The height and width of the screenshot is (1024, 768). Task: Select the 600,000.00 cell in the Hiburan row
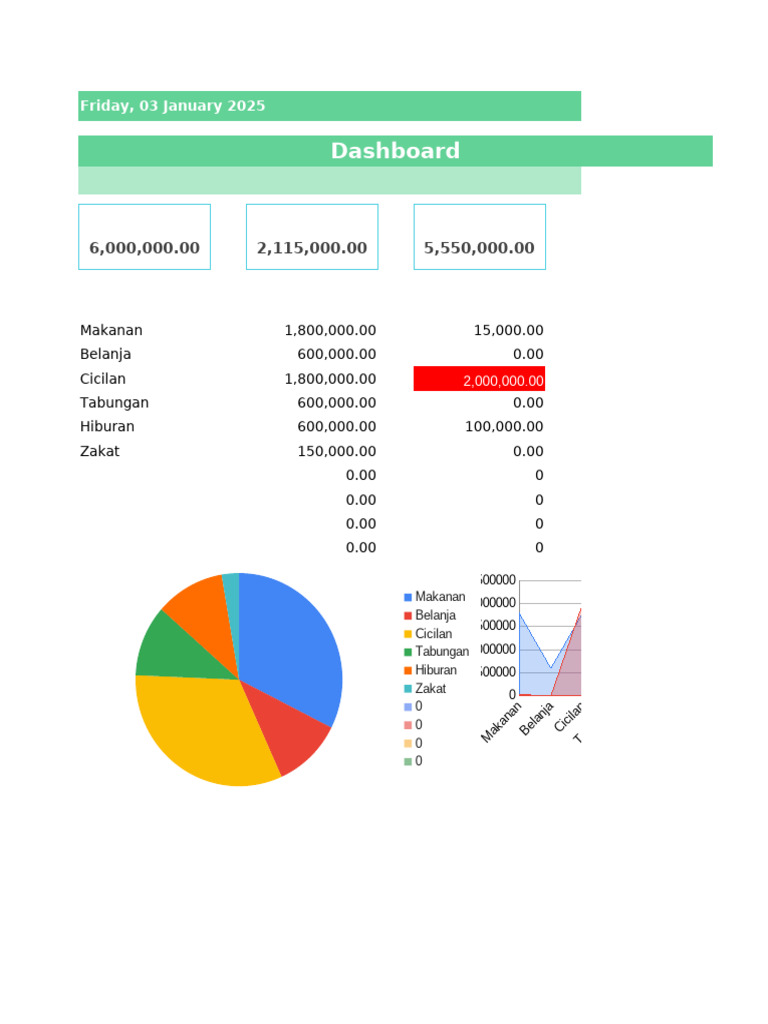pyautogui.click(x=336, y=426)
